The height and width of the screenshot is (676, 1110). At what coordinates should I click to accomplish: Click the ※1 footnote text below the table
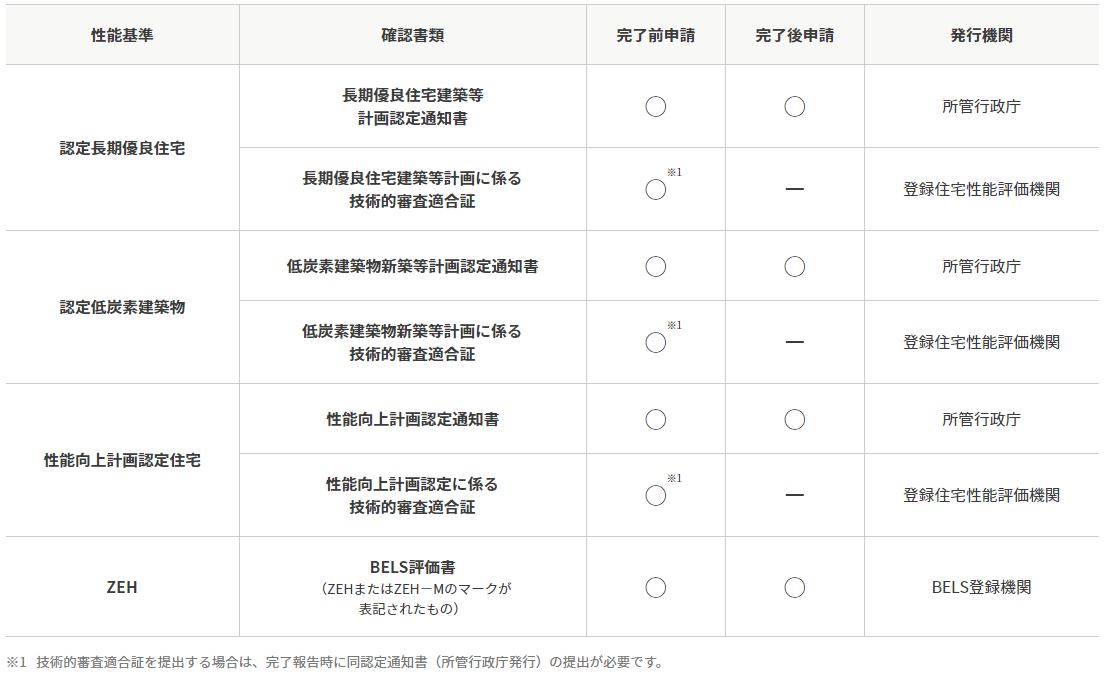336,662
